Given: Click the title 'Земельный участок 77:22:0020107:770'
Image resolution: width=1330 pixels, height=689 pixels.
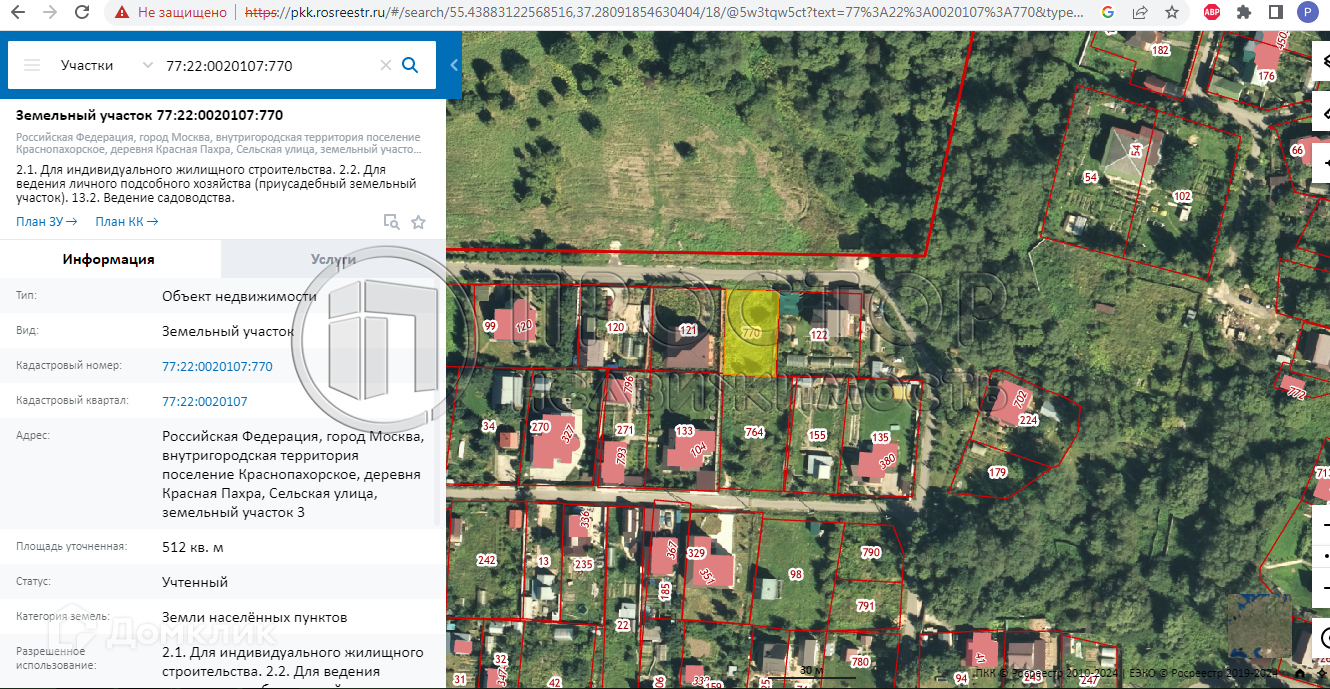Looking at the screenshot, I should (149, 116).
